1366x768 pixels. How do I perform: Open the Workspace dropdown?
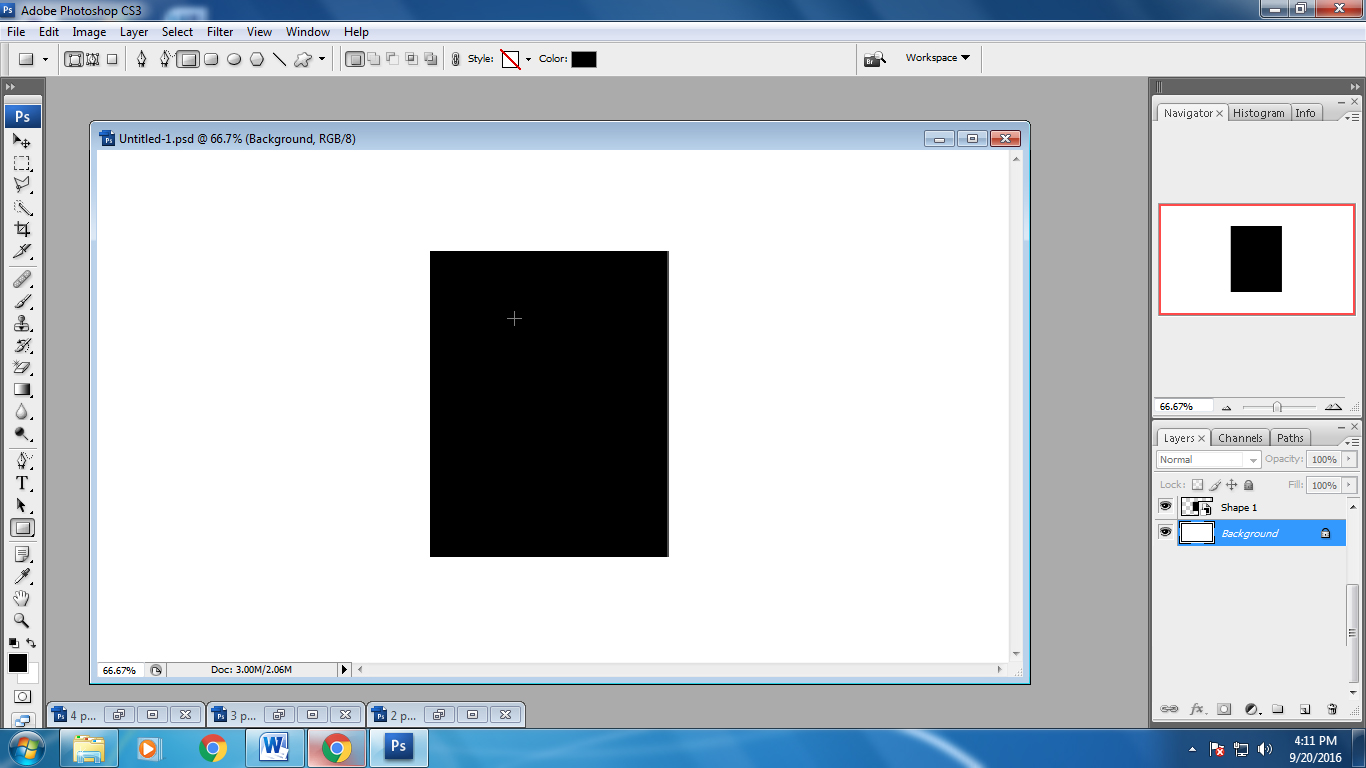point(937,58)
